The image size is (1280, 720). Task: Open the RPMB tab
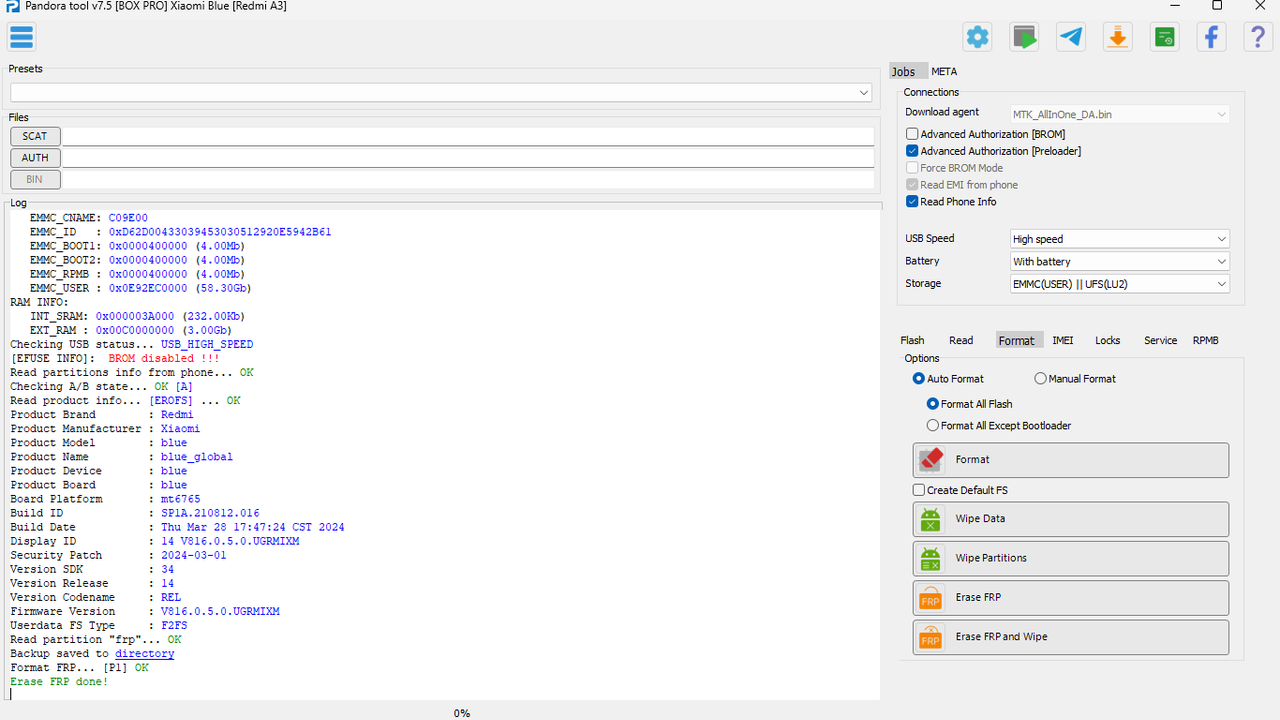click(1206, 341)
